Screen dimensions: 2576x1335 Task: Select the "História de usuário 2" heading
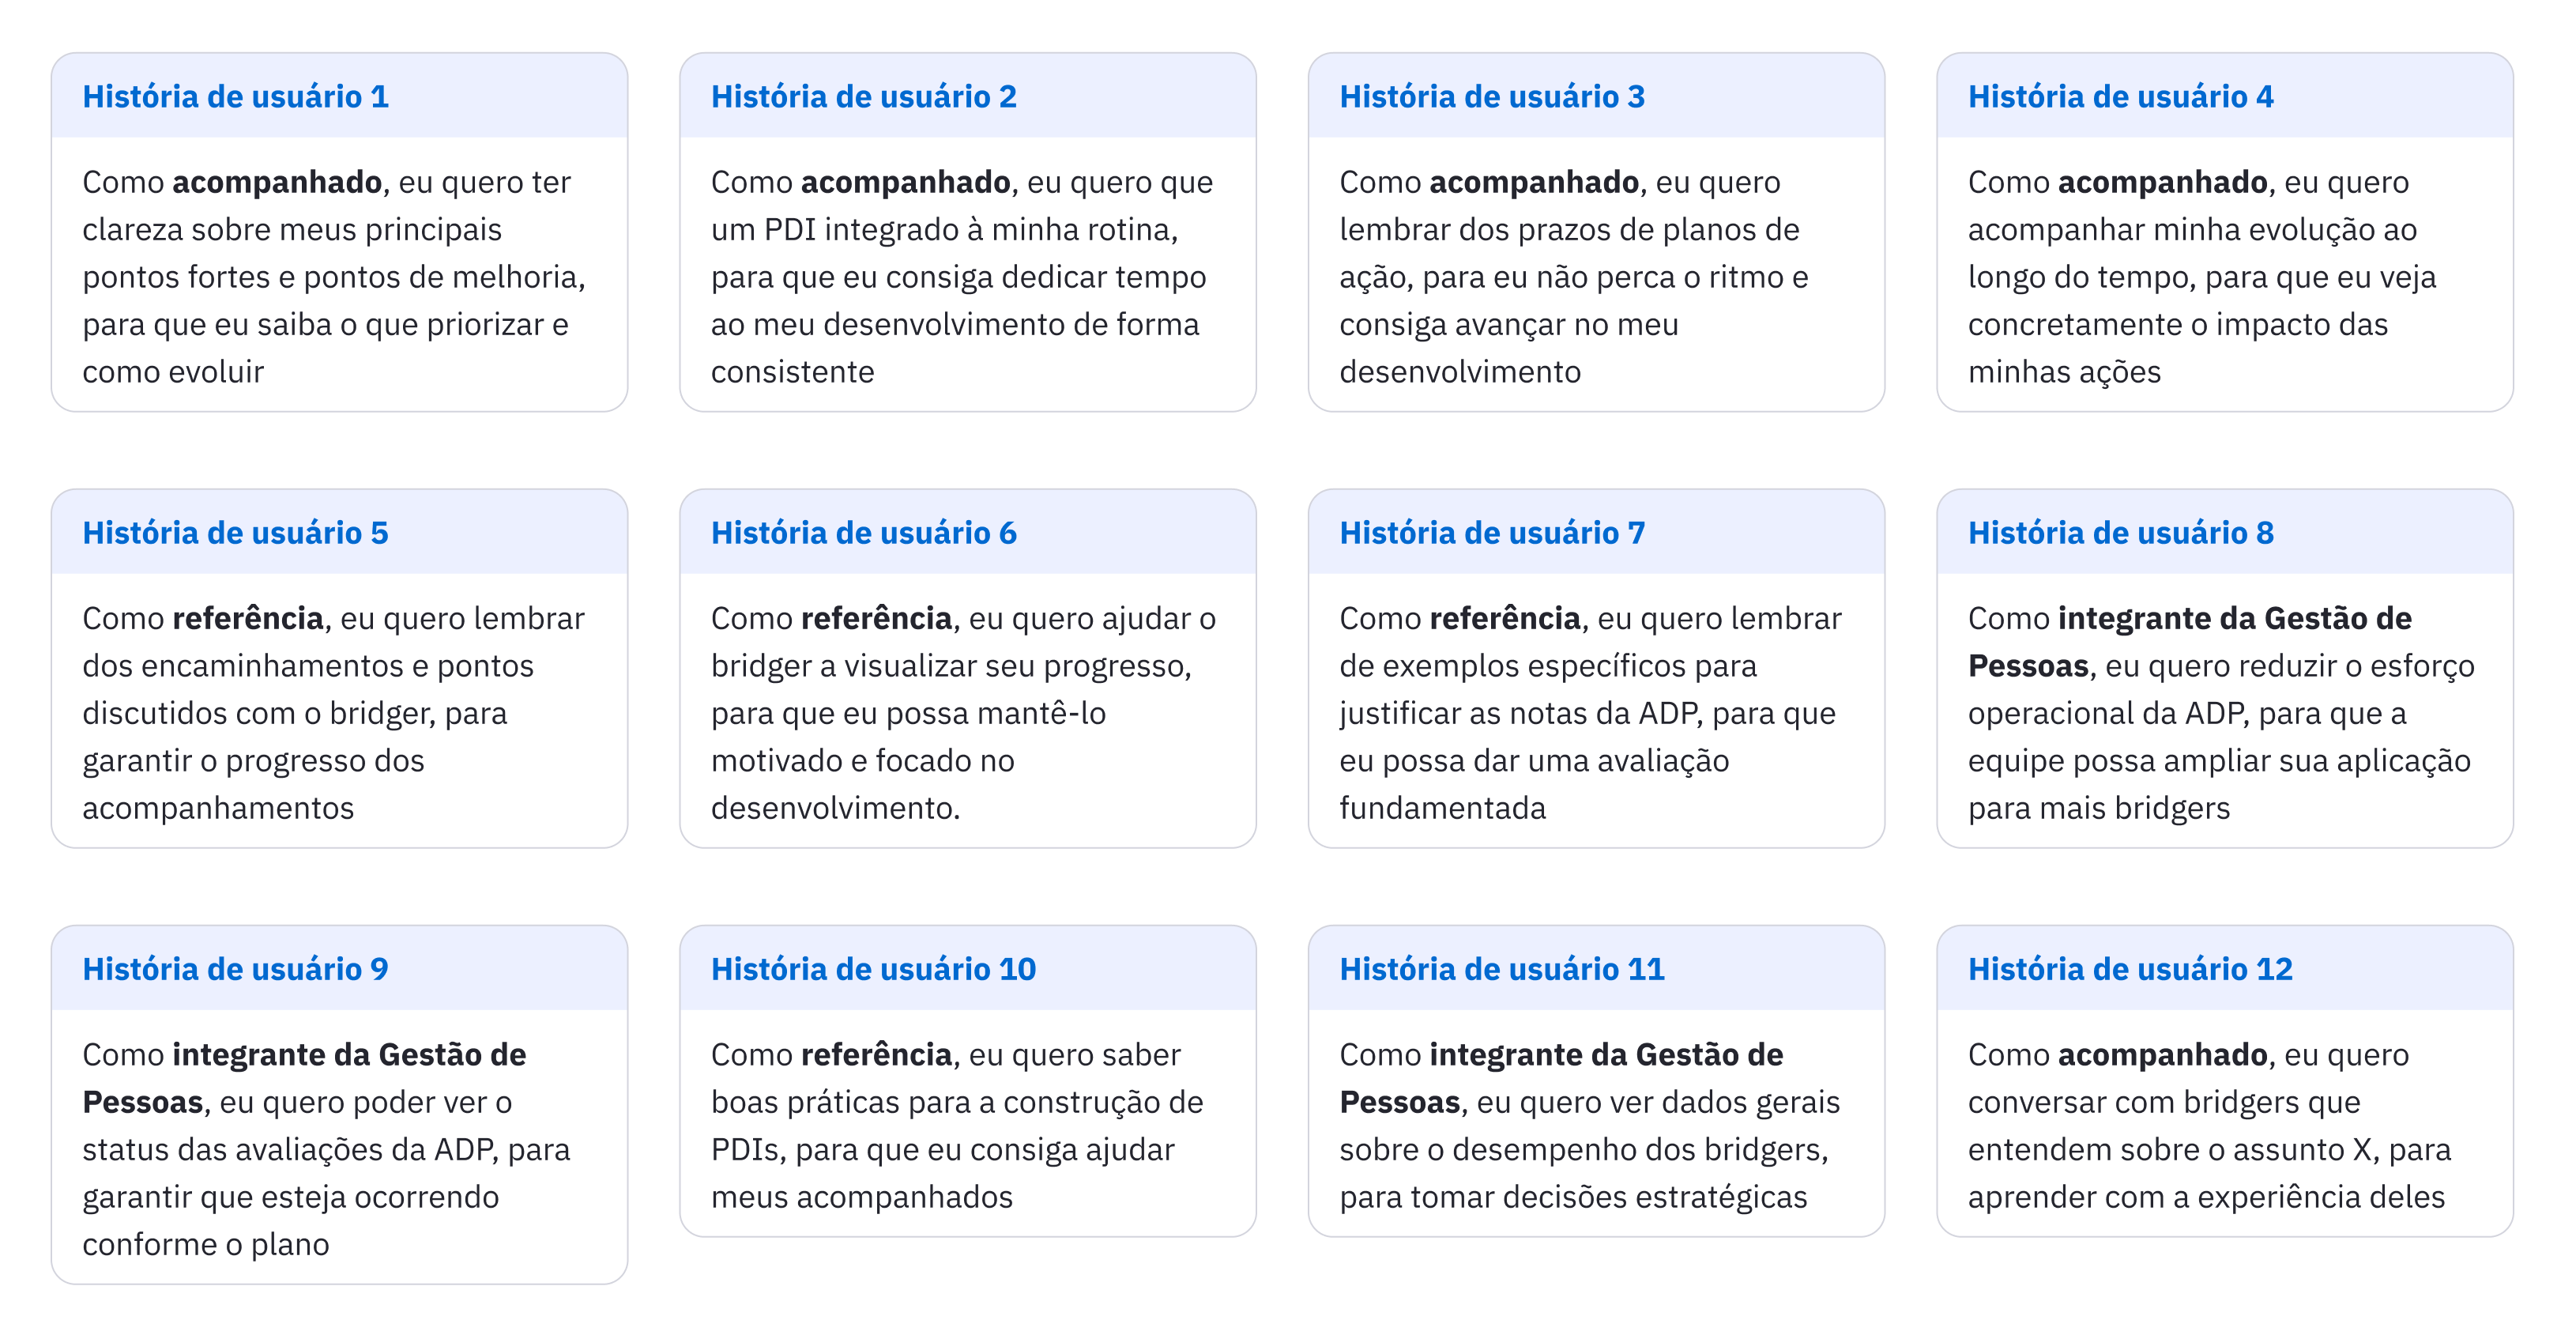(863, 97)
